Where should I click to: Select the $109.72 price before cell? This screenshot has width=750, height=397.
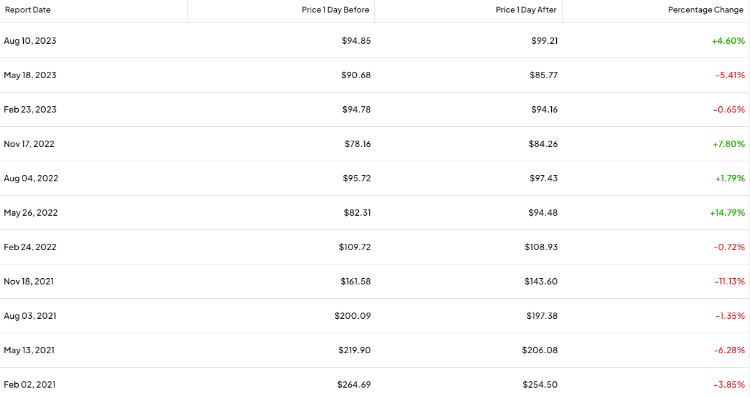(x=354, y=247)
